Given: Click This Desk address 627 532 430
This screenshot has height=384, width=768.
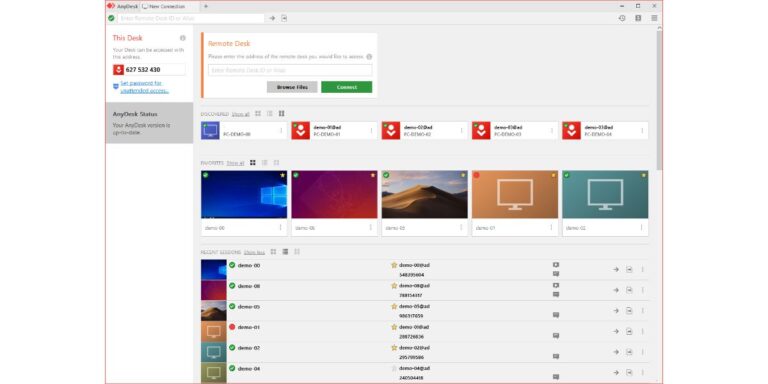Looking at the screenshot, I should point(143,70).
